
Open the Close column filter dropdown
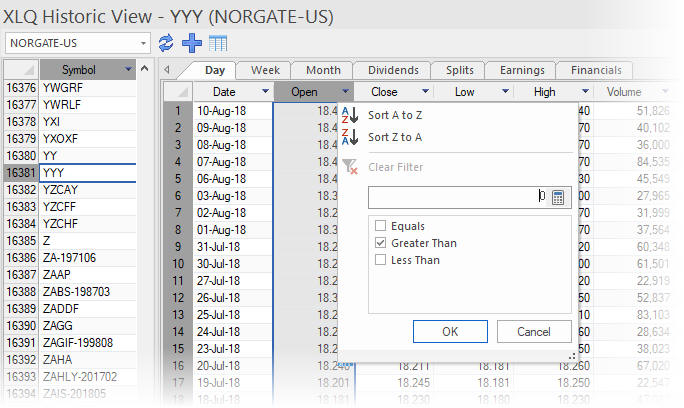pos(425,91)
